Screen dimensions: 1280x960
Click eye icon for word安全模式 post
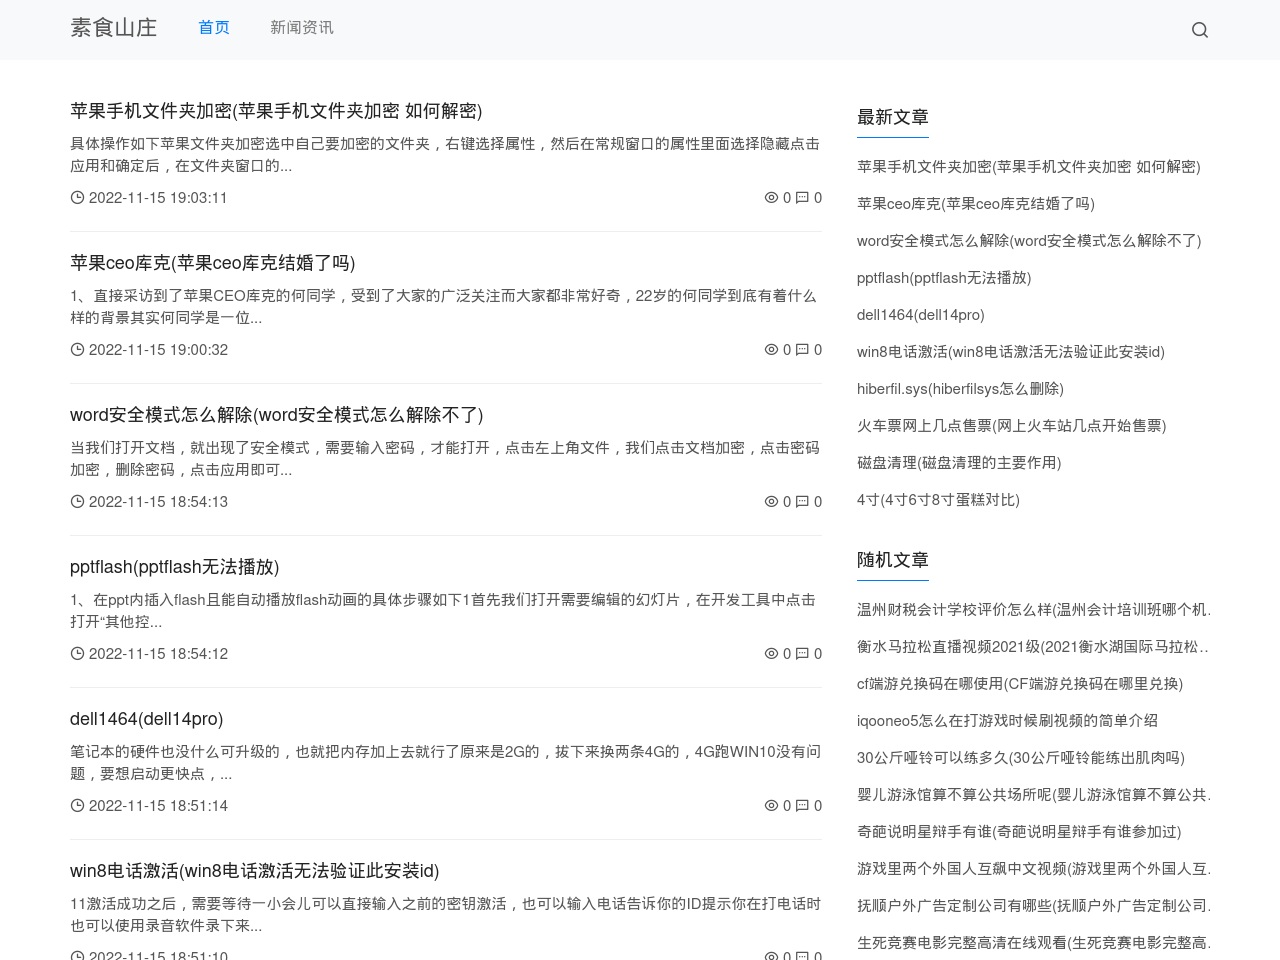tap(771, 502)
